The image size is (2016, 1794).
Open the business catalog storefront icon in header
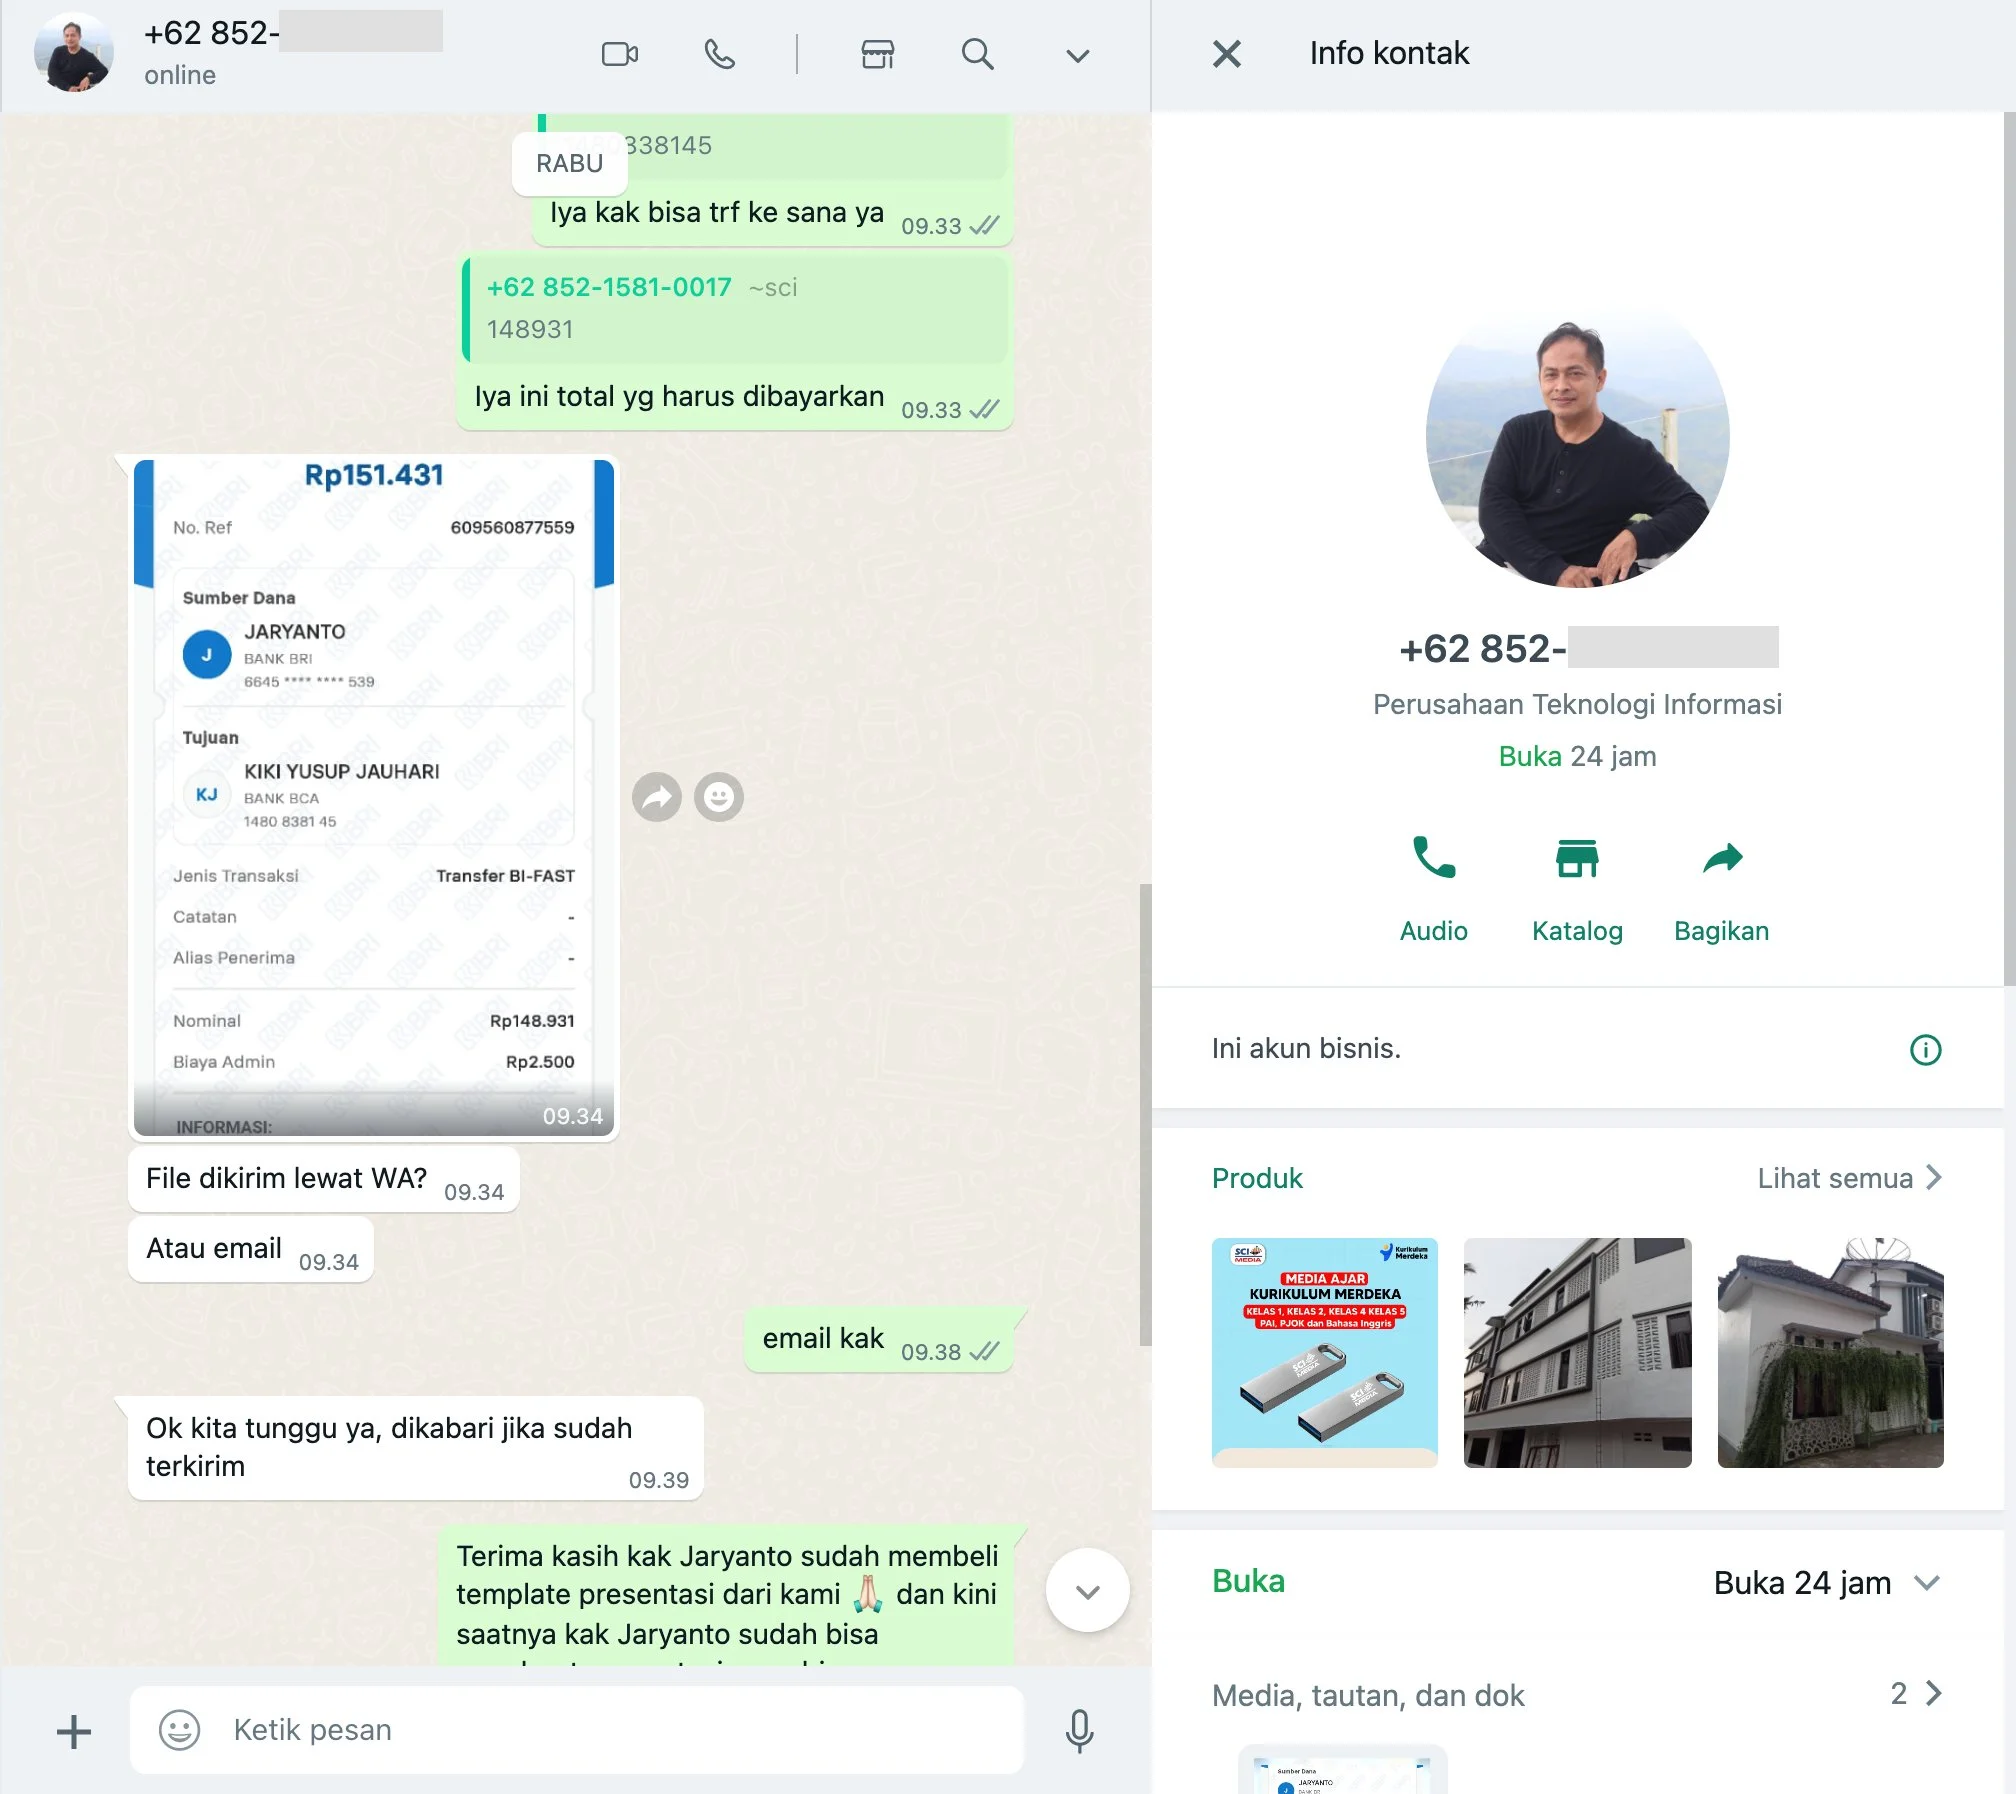click(877, 54)
